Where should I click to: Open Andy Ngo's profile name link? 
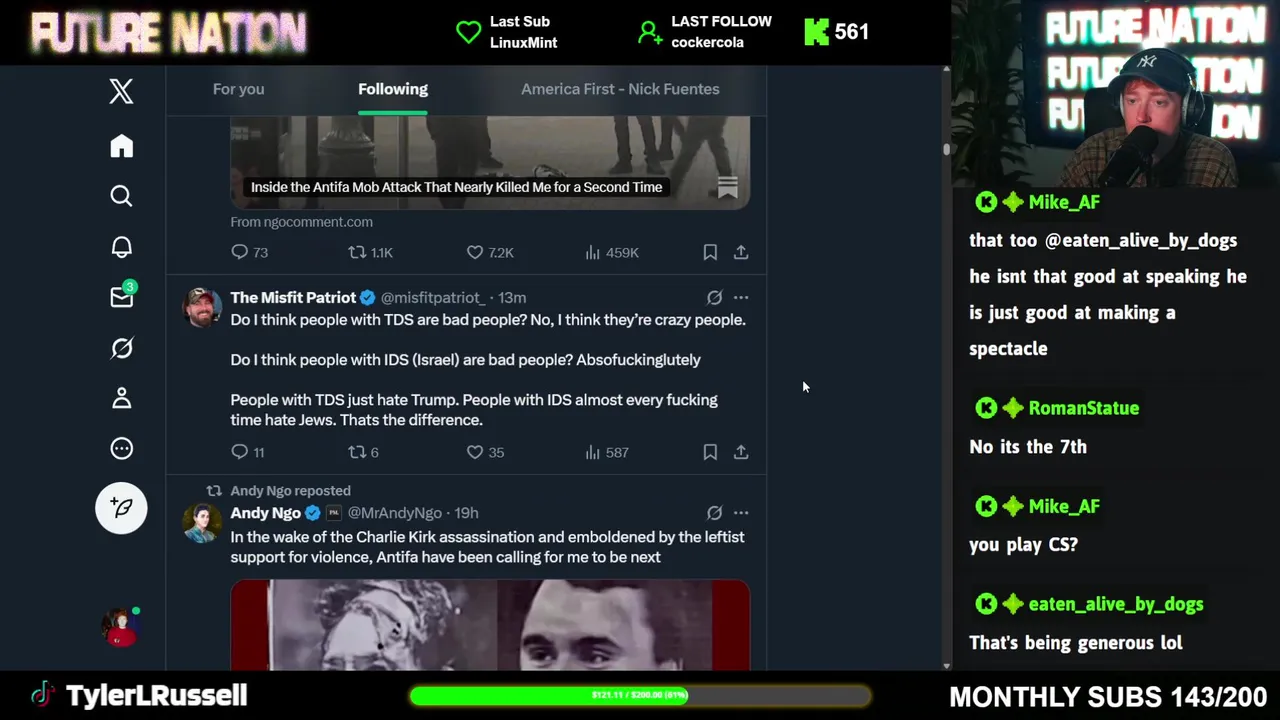[x=265, y=512]
